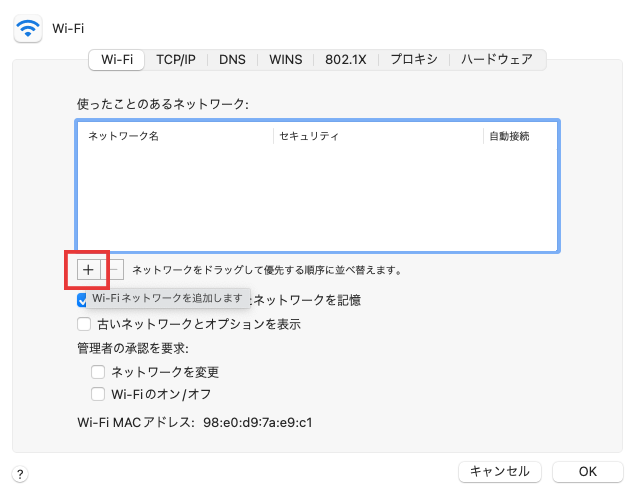Image resolution: width=640 pixels, height=497 pixels.
Task: Check the Wi-Fiのオン/オフ admin option
Action: pos(98,394)
